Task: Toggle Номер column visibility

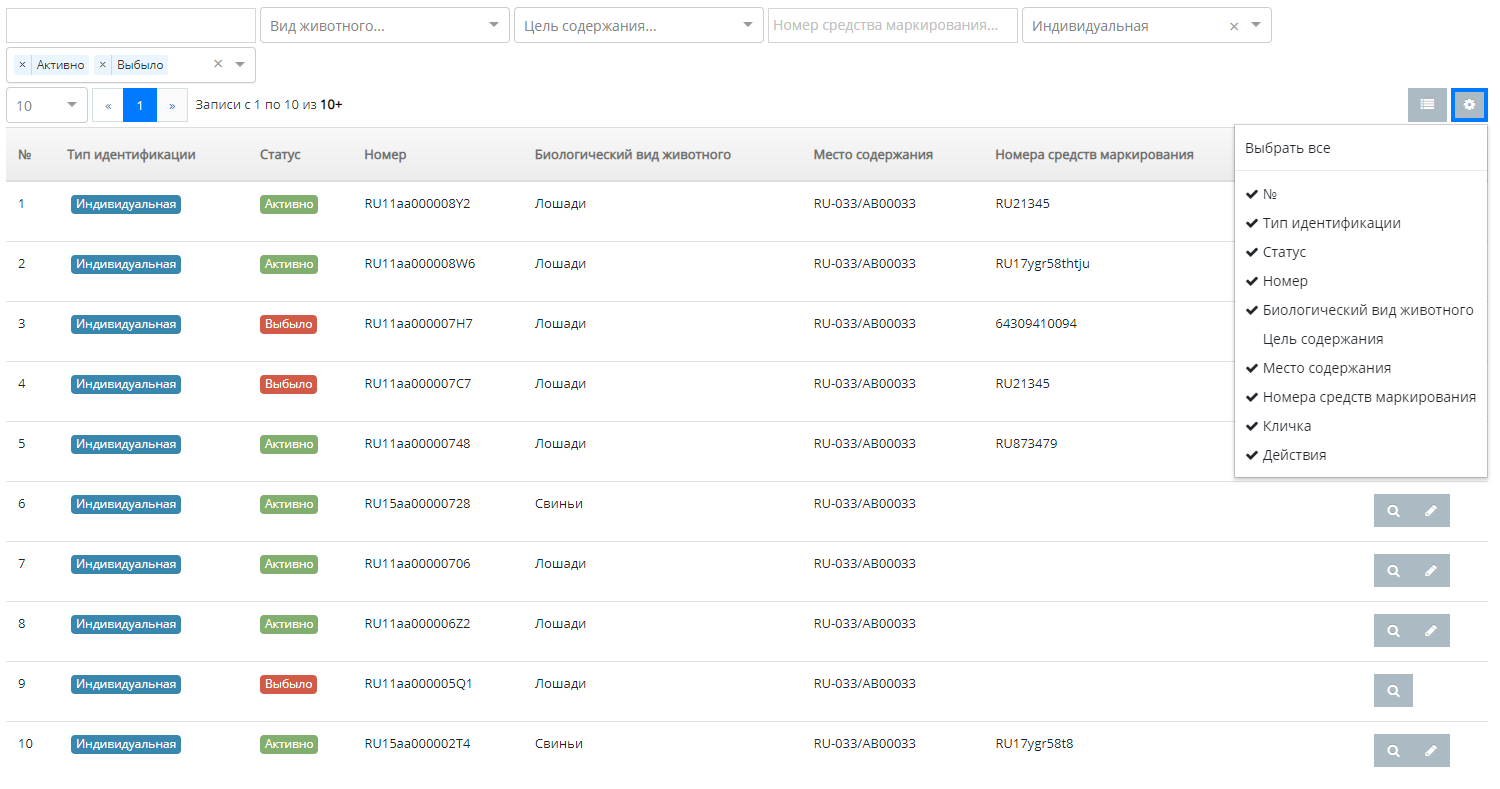Action: pyautogui.click(x=1360, y=281)
